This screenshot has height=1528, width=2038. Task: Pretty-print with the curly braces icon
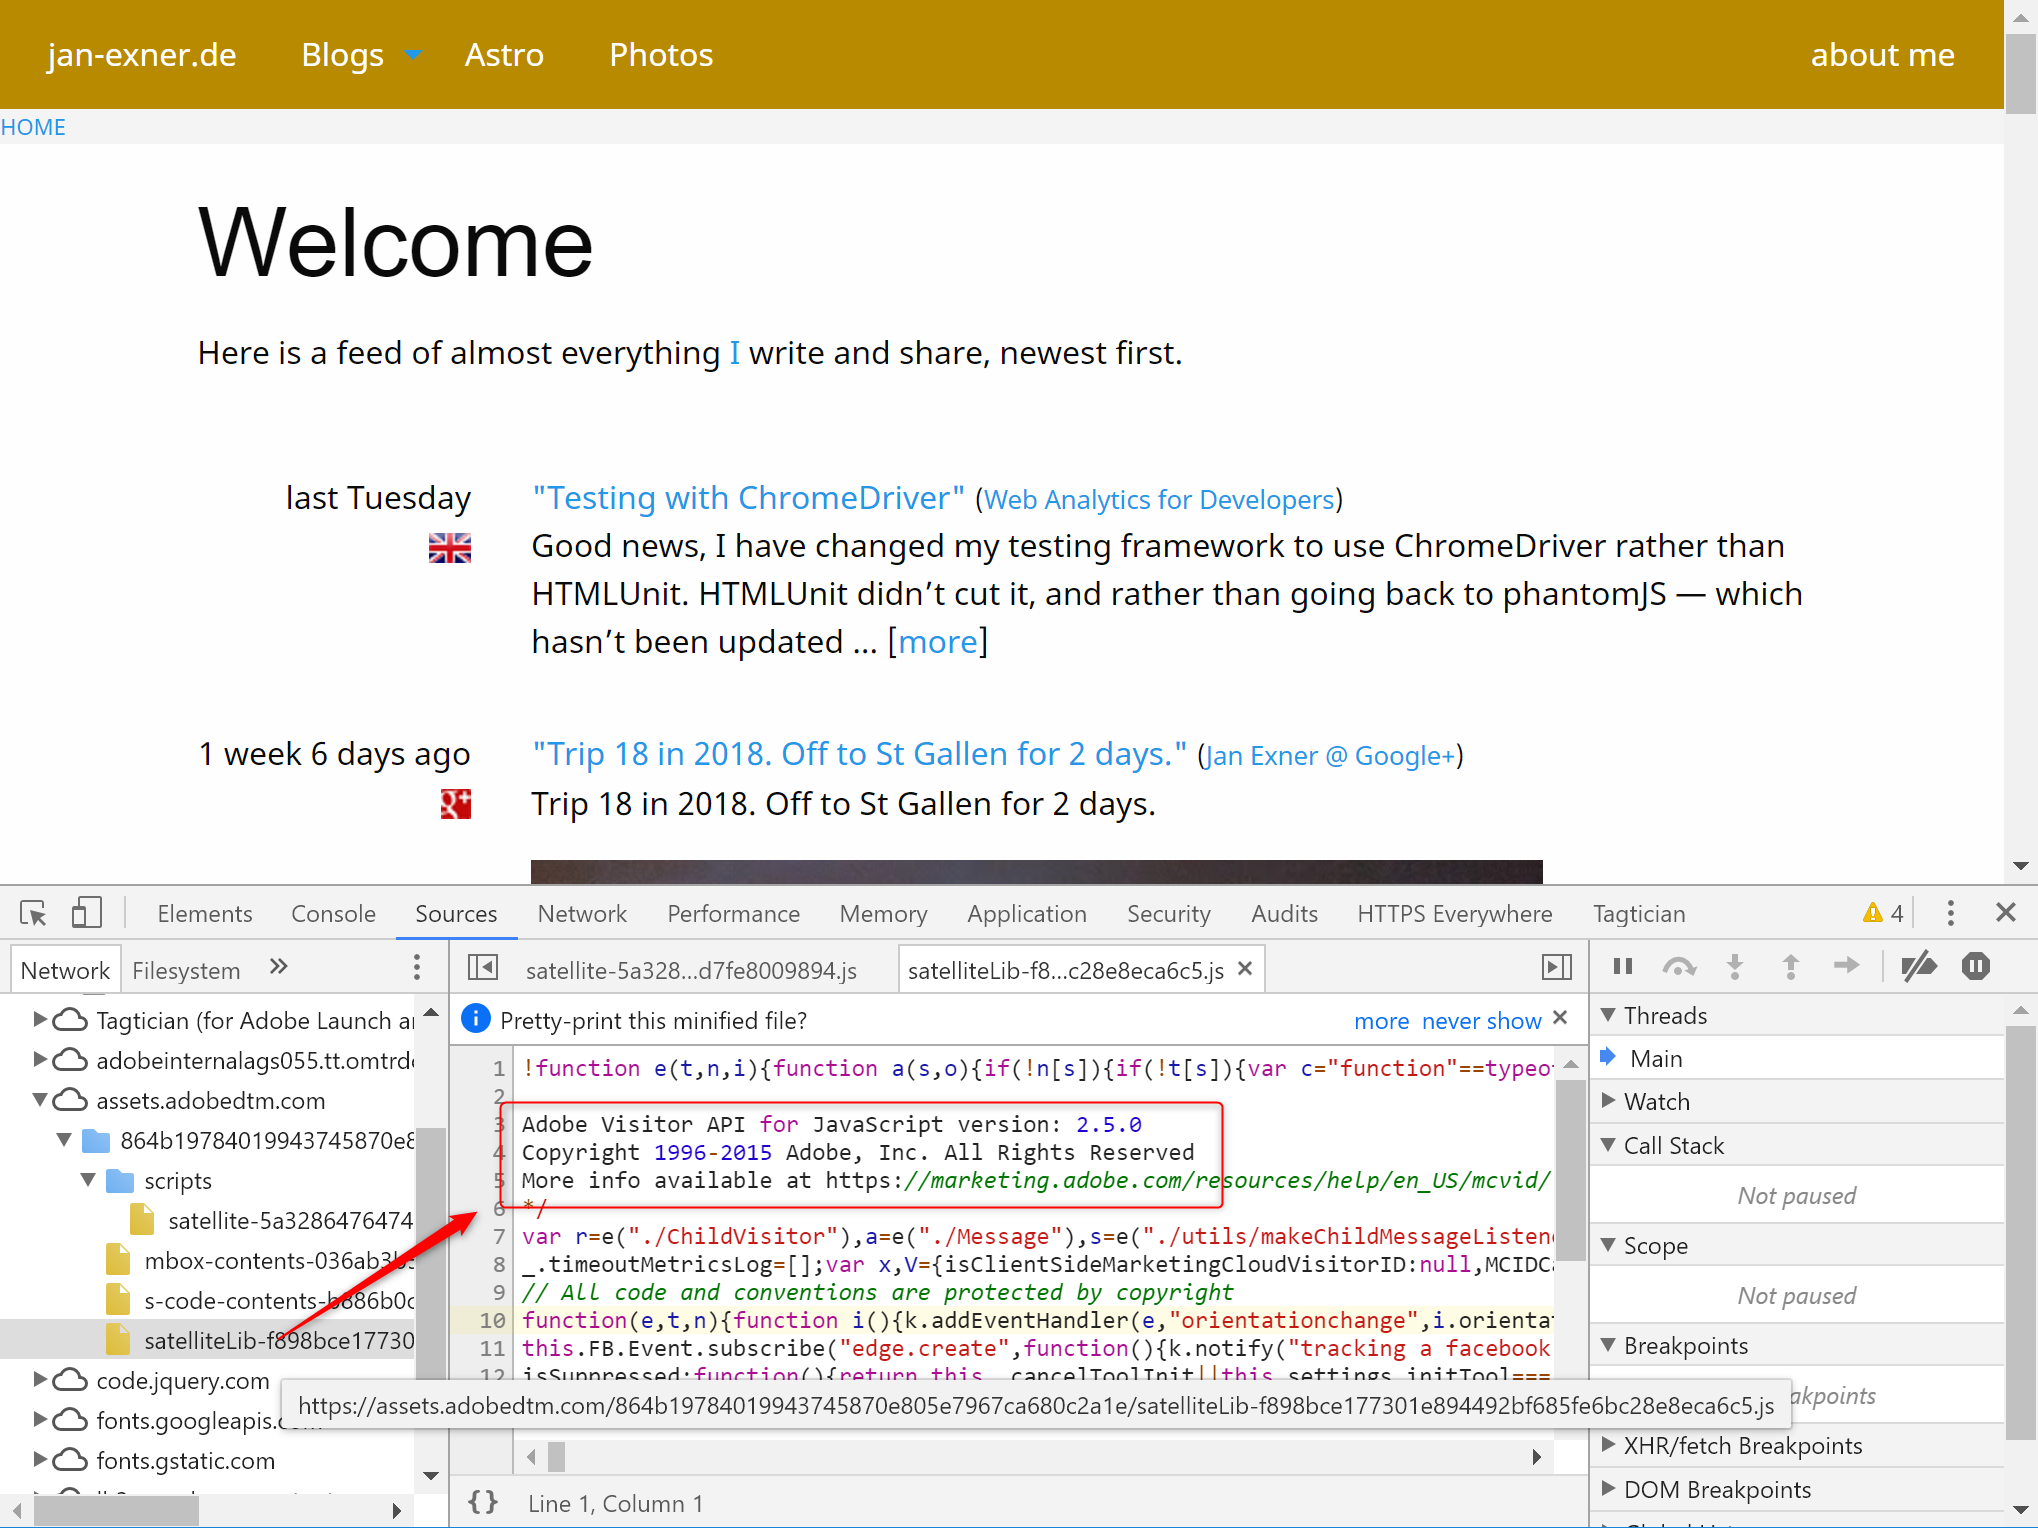[x=483, y=1502]
